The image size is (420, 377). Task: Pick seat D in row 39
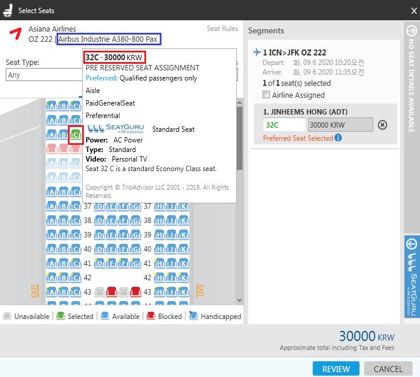coord(99,235)
